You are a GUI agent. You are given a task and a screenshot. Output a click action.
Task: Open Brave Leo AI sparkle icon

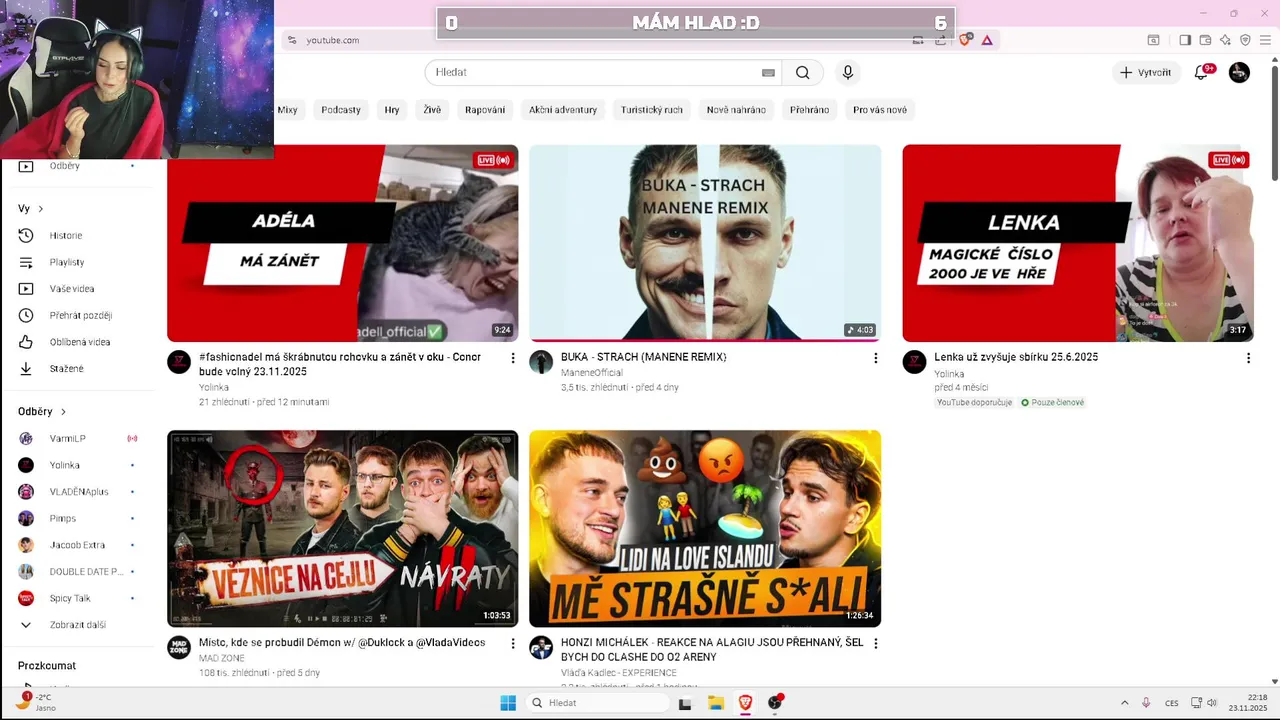click(1225, 40)
